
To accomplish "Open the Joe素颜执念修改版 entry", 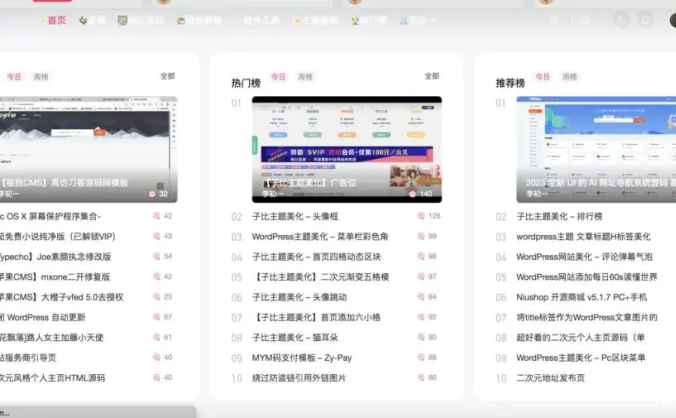I will [56, 257].
